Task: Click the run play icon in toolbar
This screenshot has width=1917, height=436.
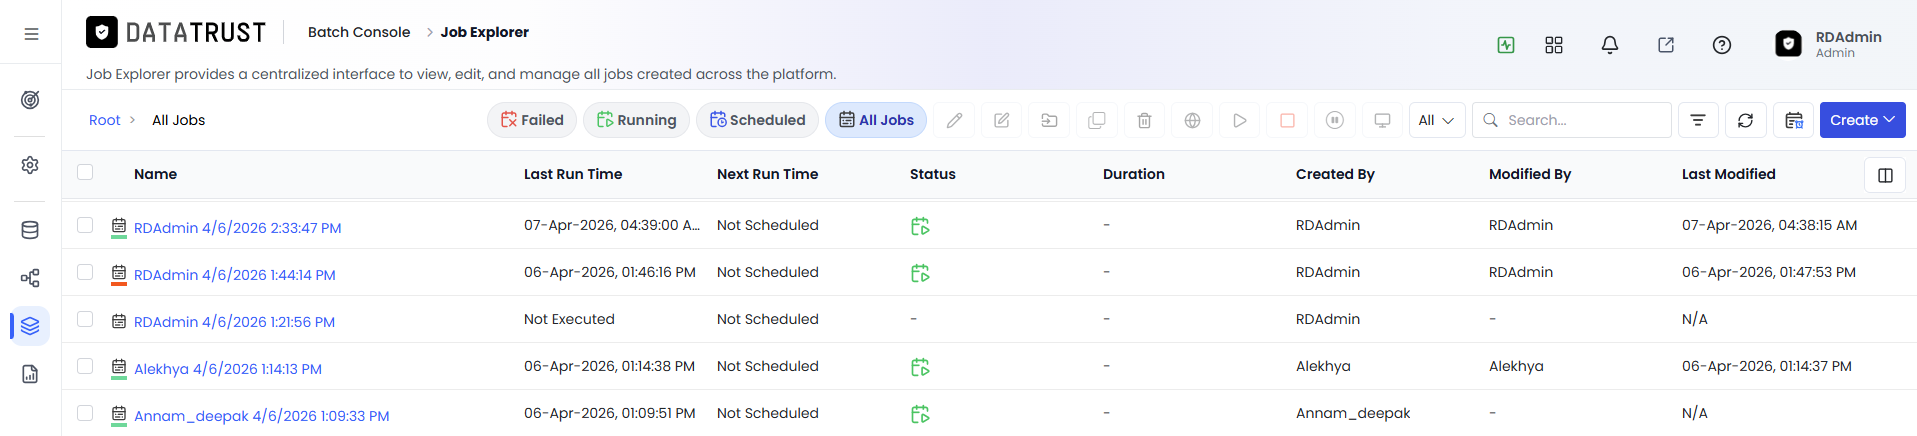Action: tap(1239, 120)
